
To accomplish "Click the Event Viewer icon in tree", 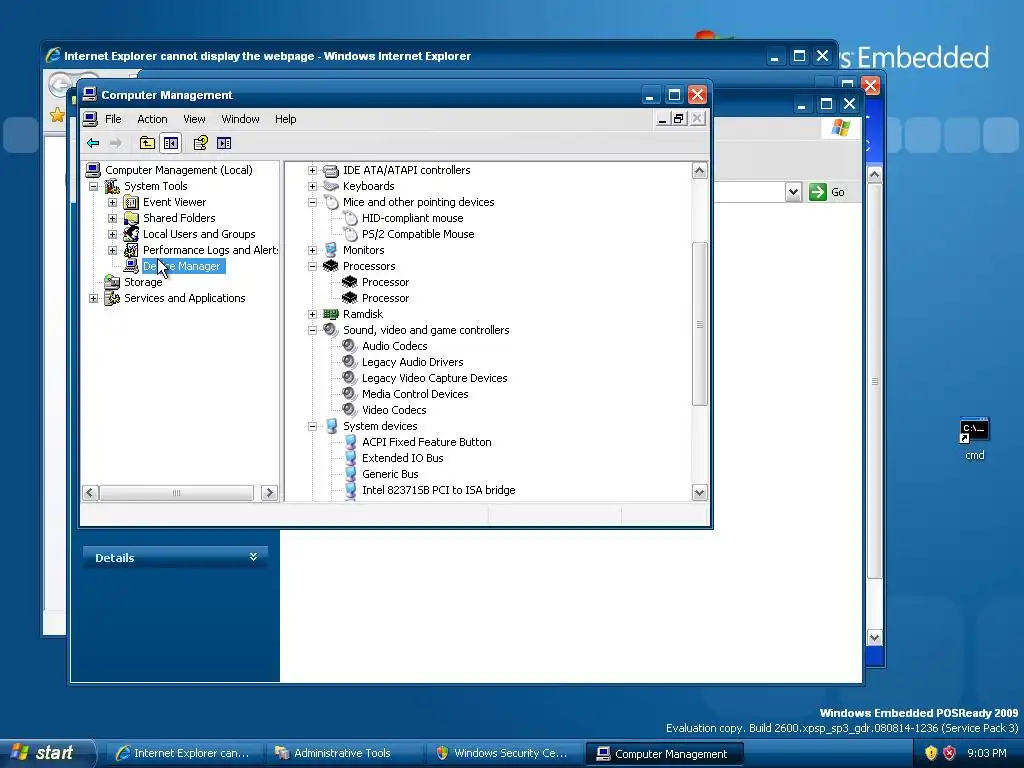I will point(131,202).
